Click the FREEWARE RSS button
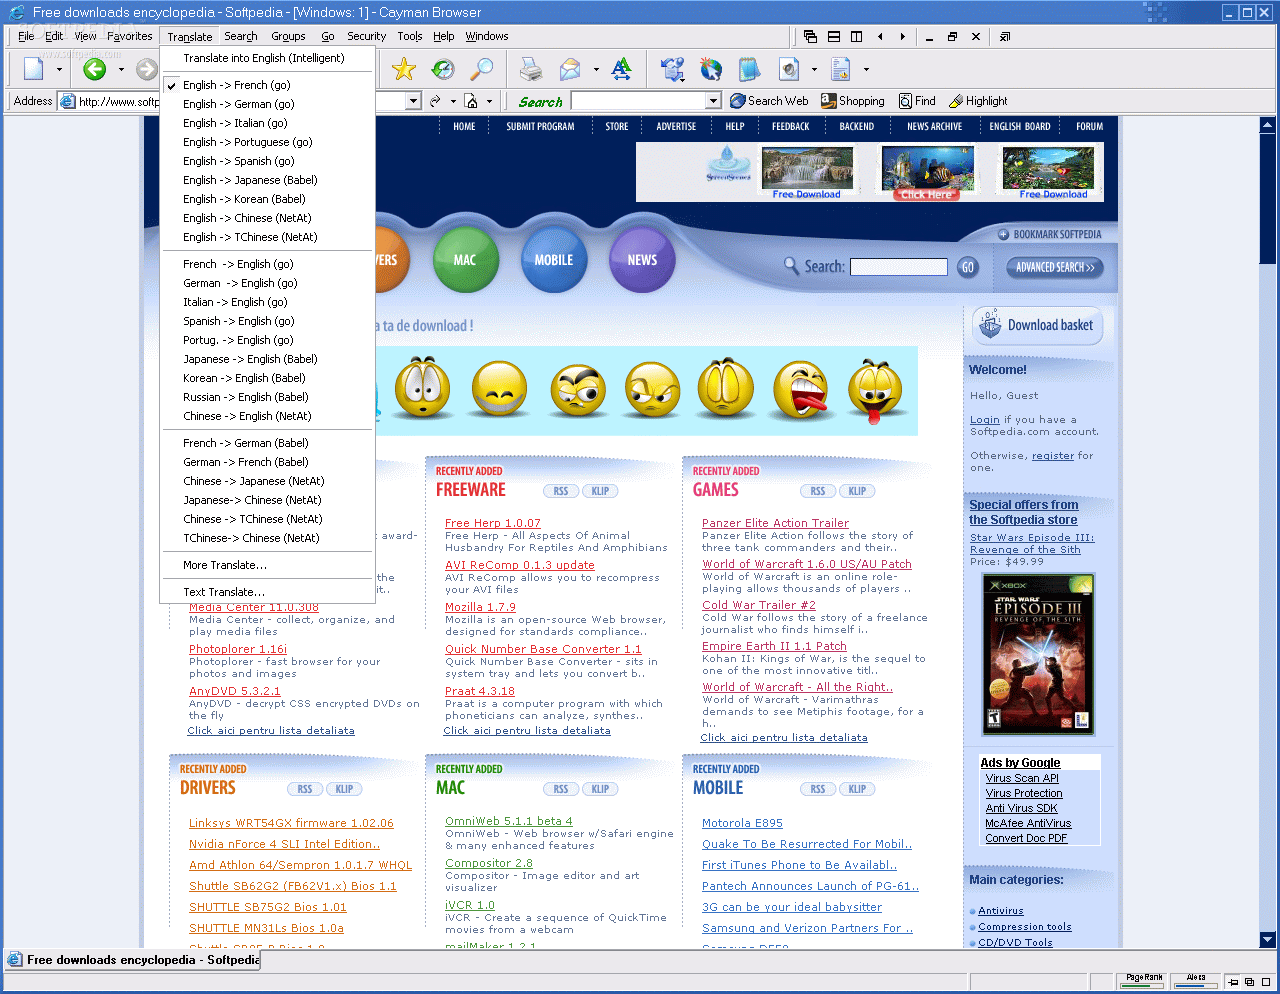This screenshot has width=1280, height=994. 560,491
